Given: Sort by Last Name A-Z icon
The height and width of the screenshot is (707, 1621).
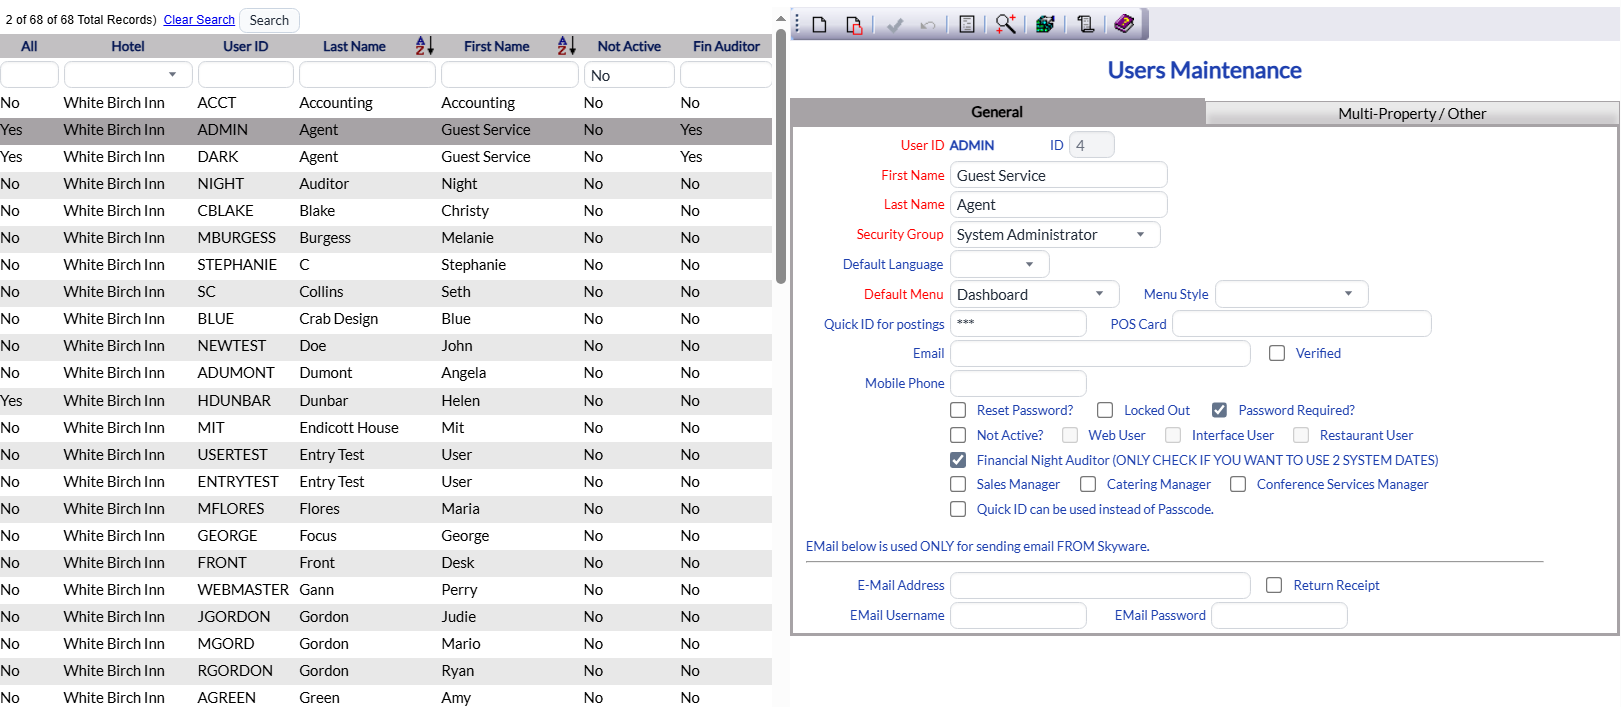Looking at the screenshot, I should (424, 46).
